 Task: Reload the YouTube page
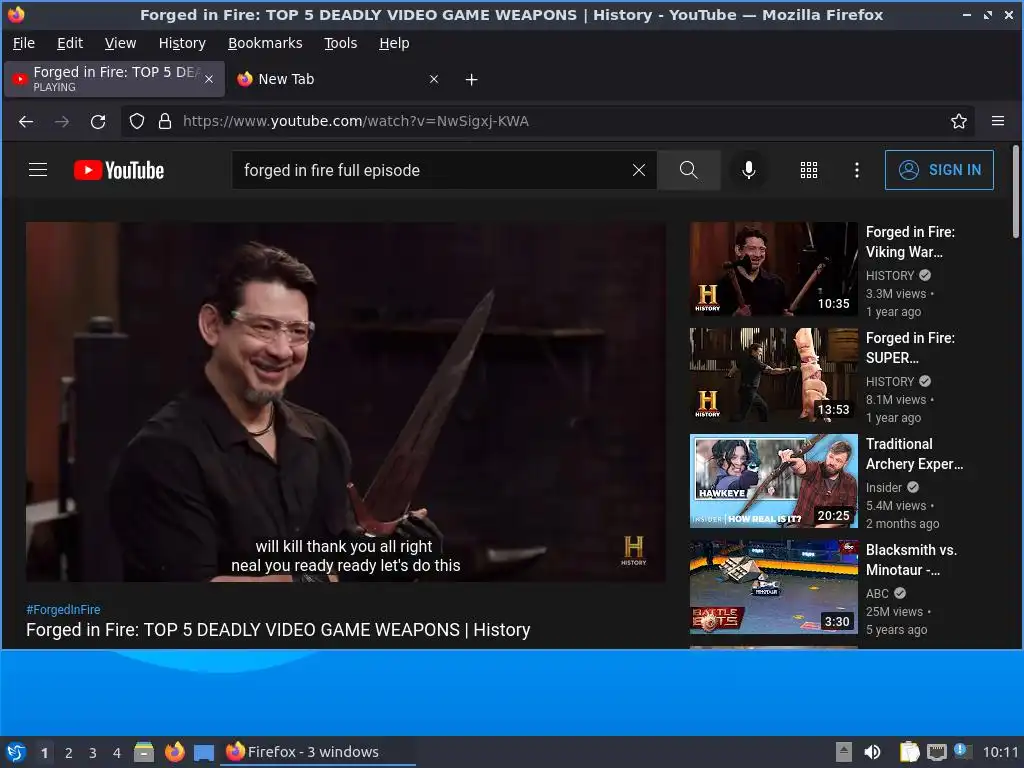(x=98, y=121)
